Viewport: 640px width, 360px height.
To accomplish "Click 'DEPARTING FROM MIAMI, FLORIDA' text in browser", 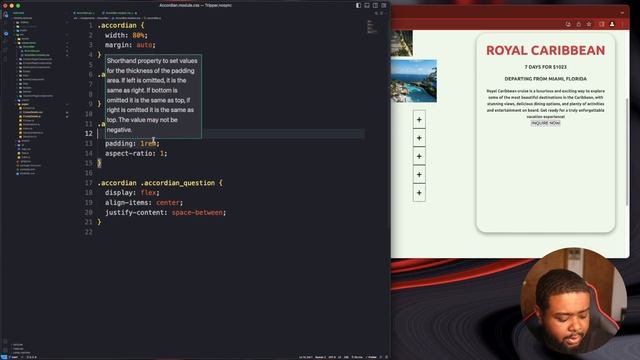I will coord(545,79).
